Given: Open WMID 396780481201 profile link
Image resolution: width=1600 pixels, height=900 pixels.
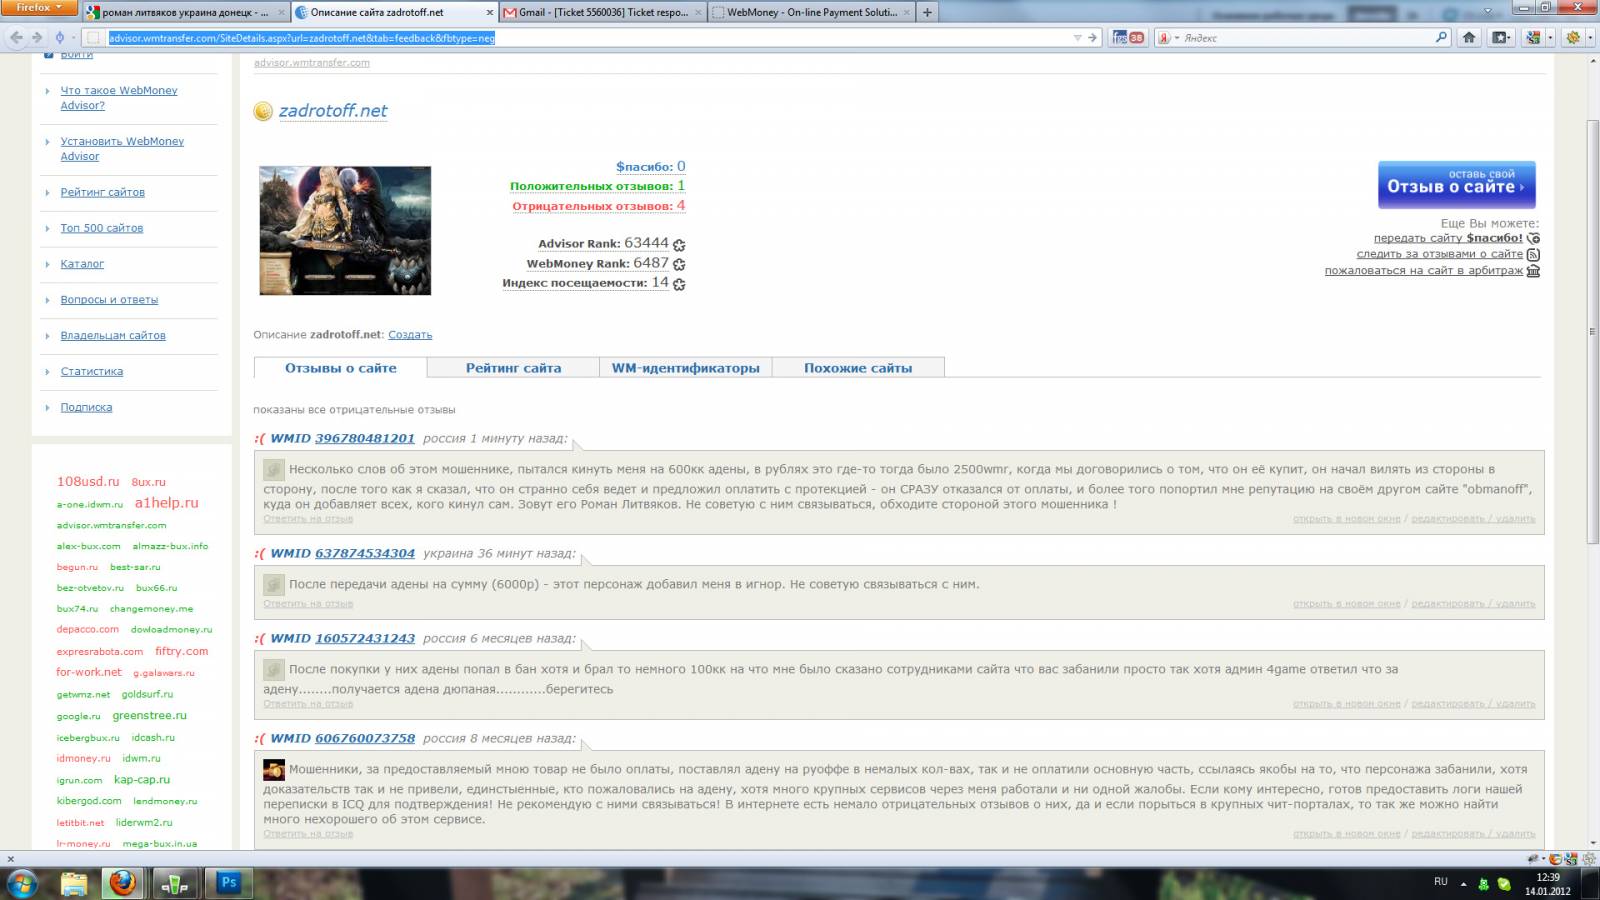Looking at the screenshot, I should click(x=365, y=438).
